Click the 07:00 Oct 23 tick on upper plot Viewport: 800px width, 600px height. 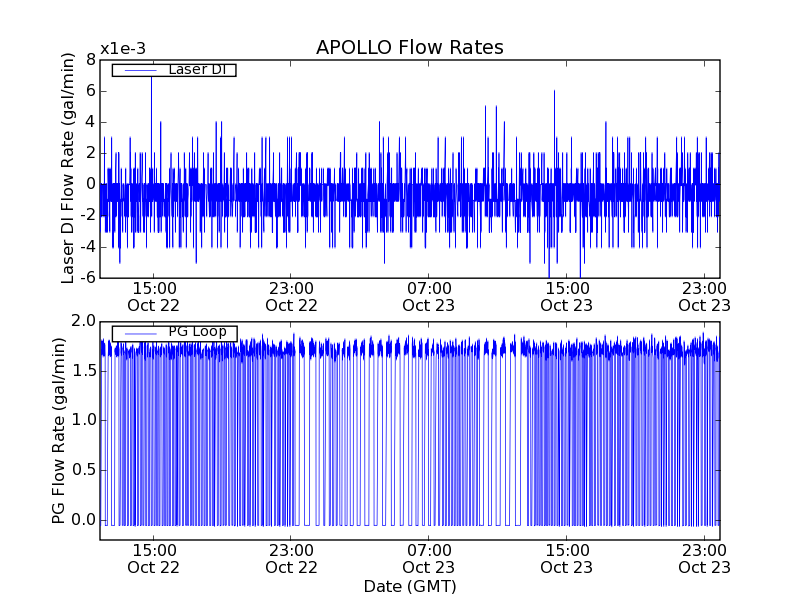pos(429,296)
